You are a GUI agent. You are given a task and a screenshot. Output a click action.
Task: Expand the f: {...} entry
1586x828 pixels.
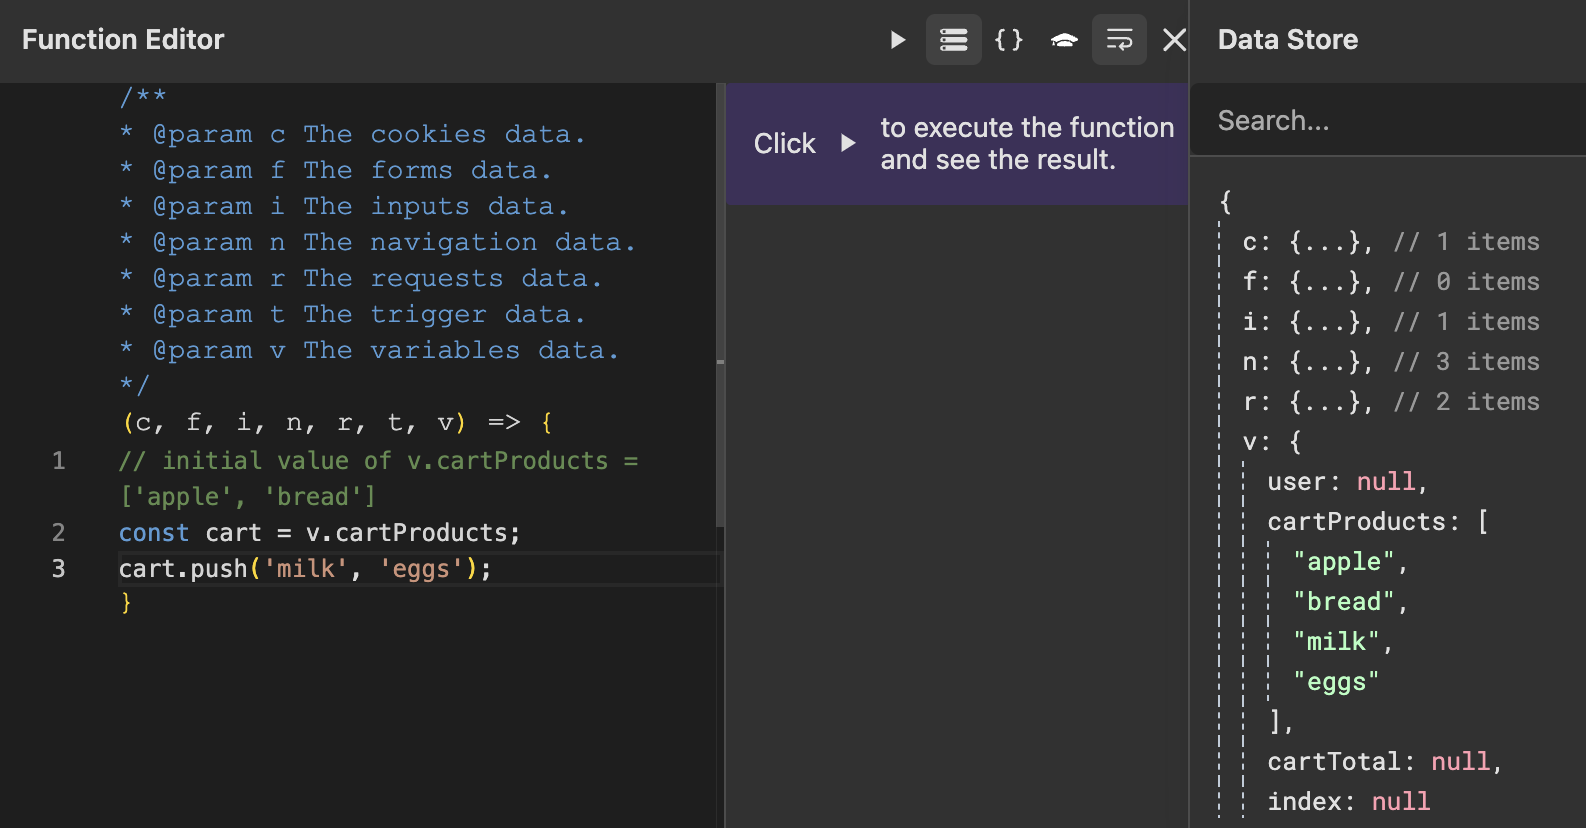[1391, 282]
